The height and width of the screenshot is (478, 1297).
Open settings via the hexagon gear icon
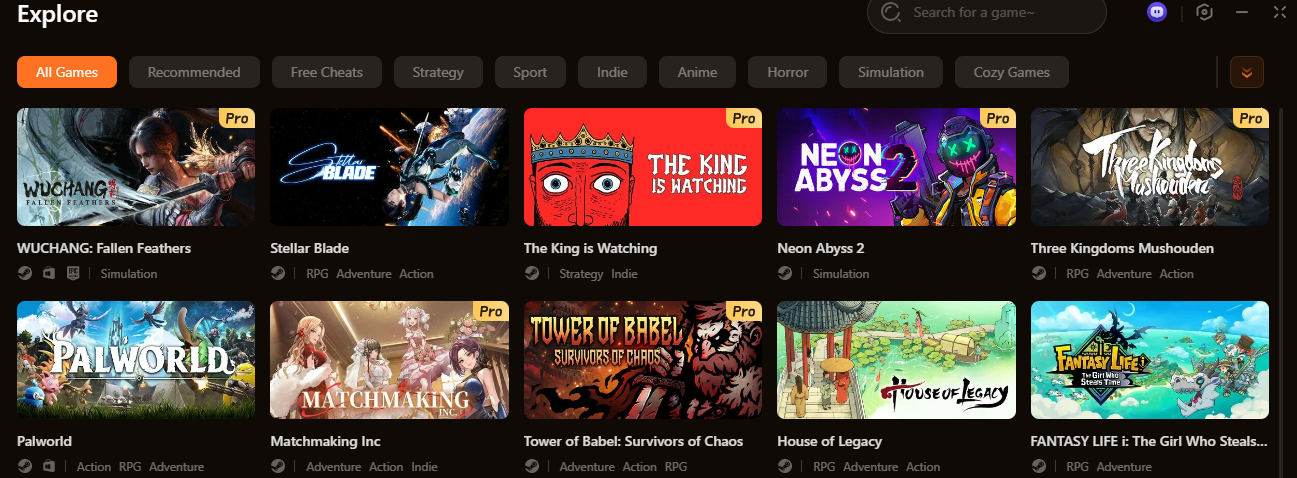(x=1205, y=12)
